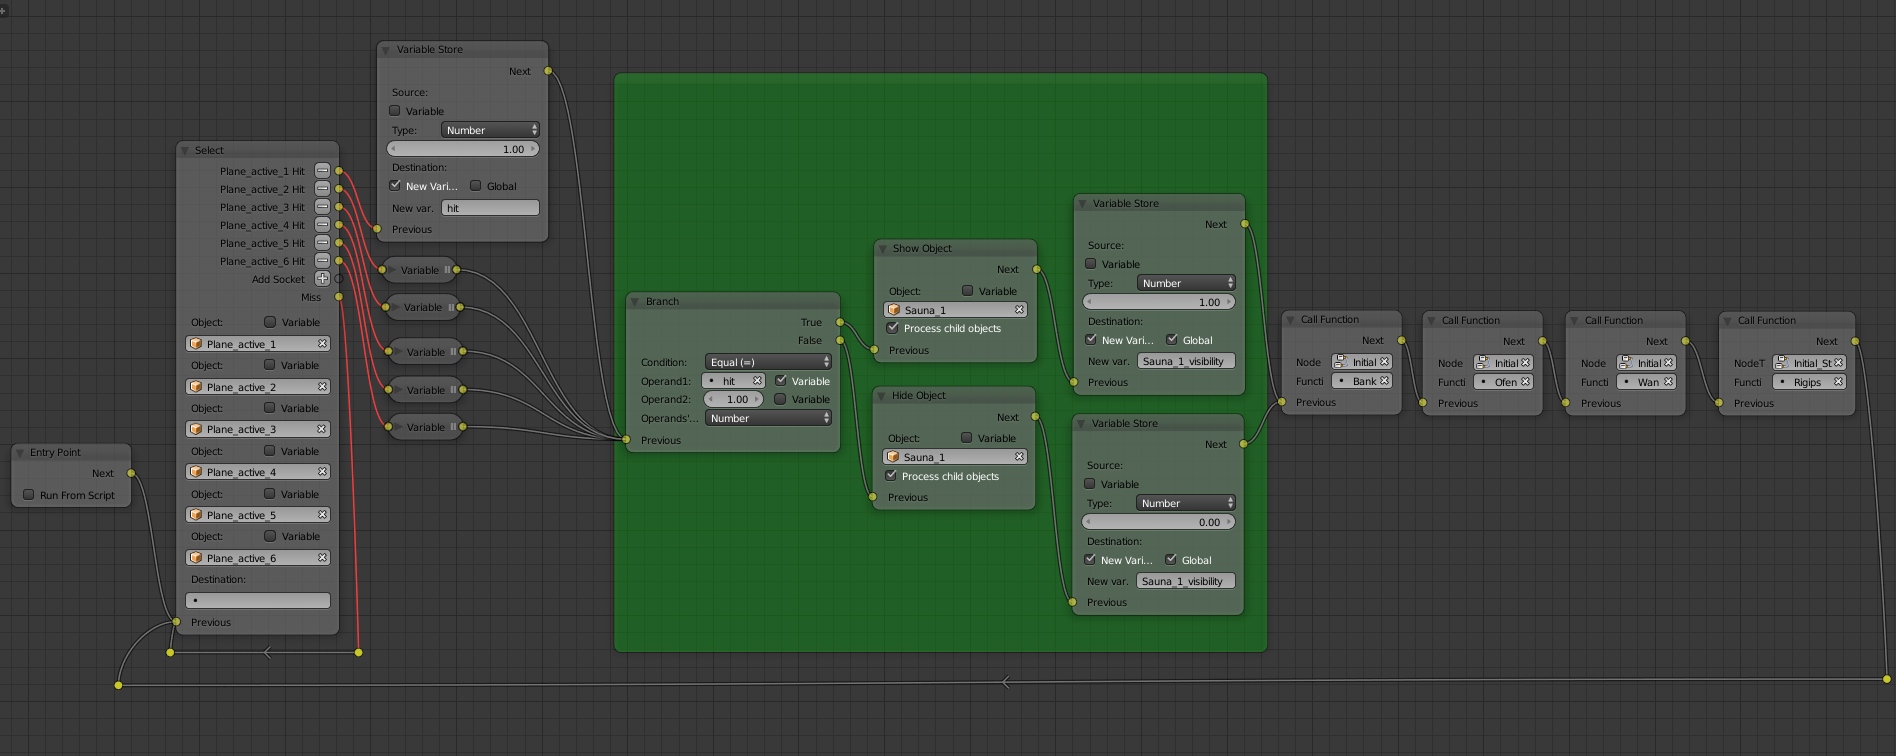1896x756 pixels.
Task: Open the Condition Equal (=) dropdown
Action: [x=768, y=362]
